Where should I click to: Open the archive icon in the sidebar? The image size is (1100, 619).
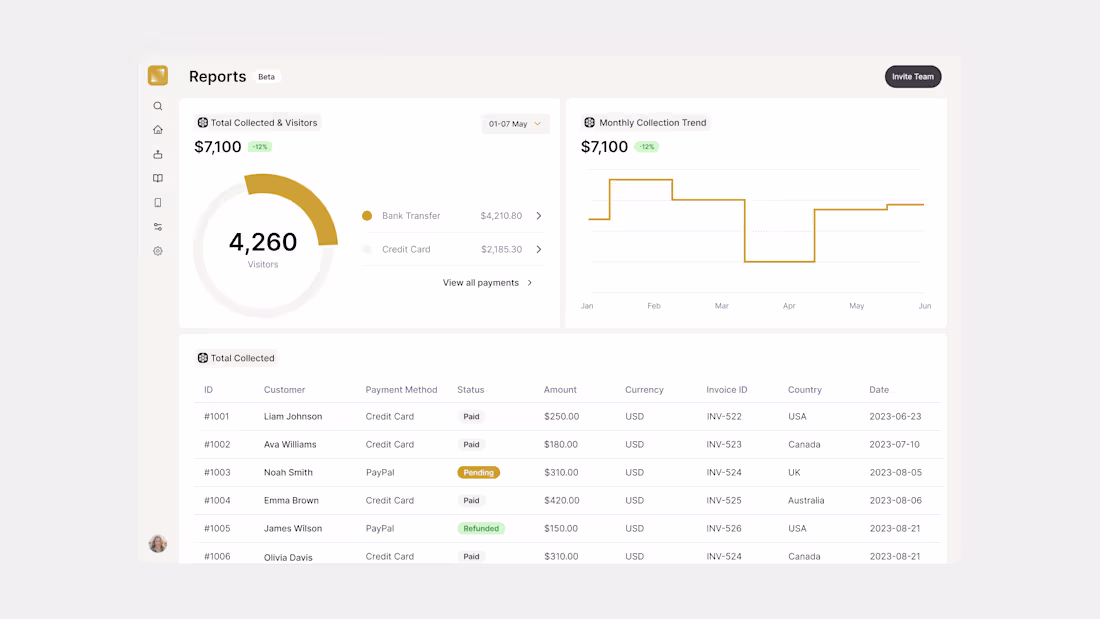157,153
